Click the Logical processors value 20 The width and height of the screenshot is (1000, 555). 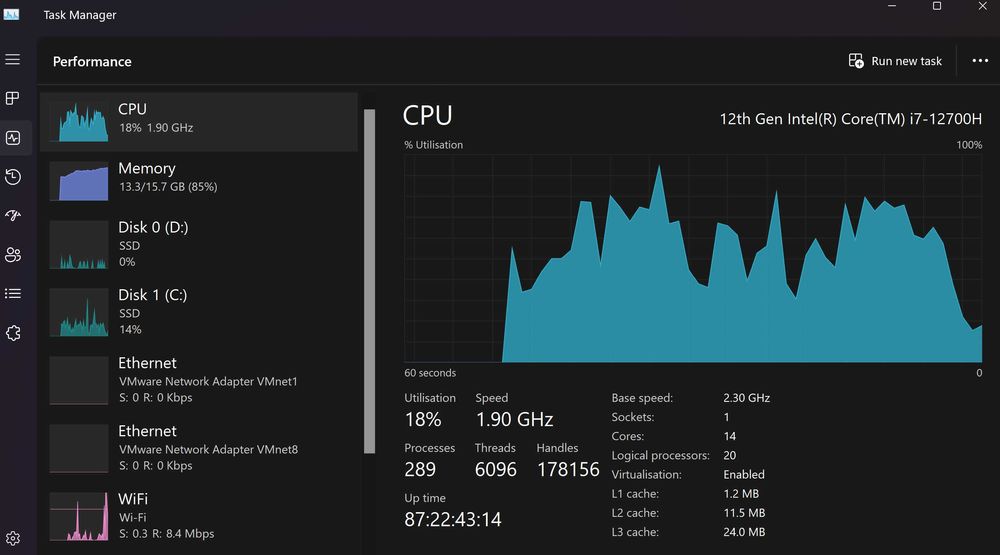coord(730,455)
